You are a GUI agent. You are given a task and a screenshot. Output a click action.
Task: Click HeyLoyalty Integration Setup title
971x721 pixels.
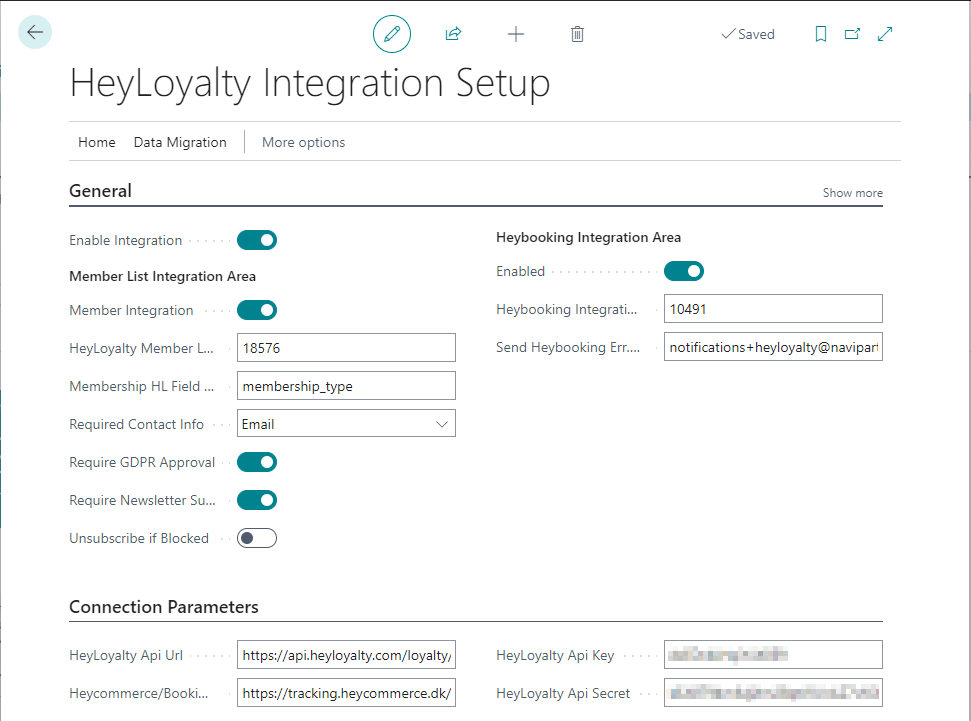point(310,83)
